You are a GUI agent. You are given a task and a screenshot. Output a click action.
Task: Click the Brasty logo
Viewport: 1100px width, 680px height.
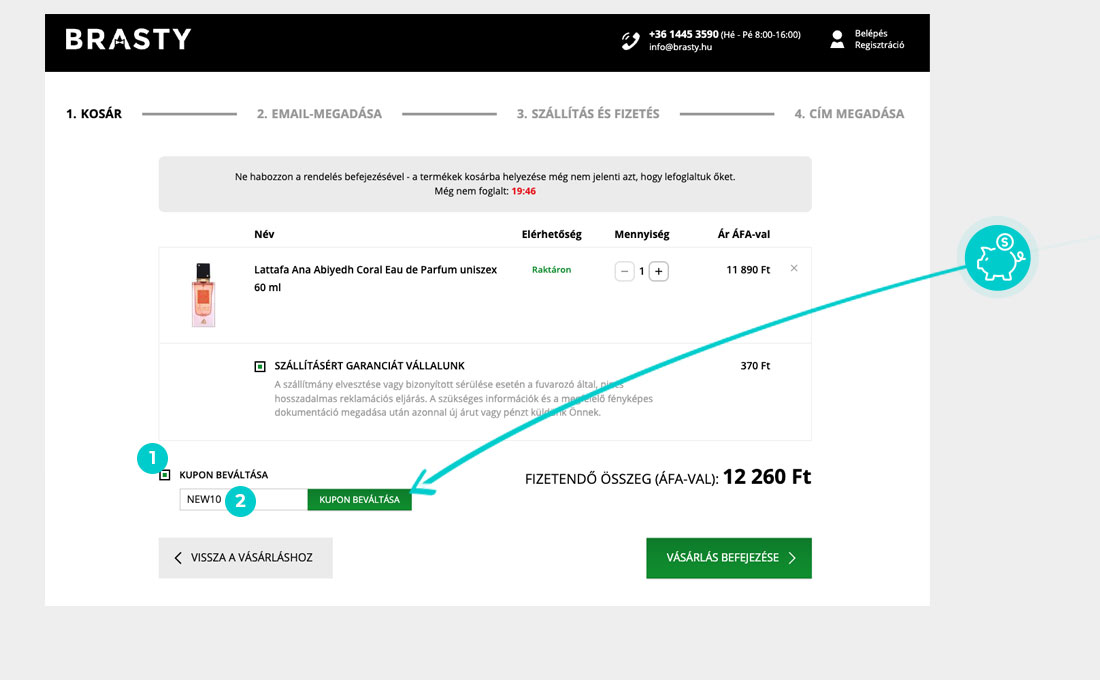[128, 40]
